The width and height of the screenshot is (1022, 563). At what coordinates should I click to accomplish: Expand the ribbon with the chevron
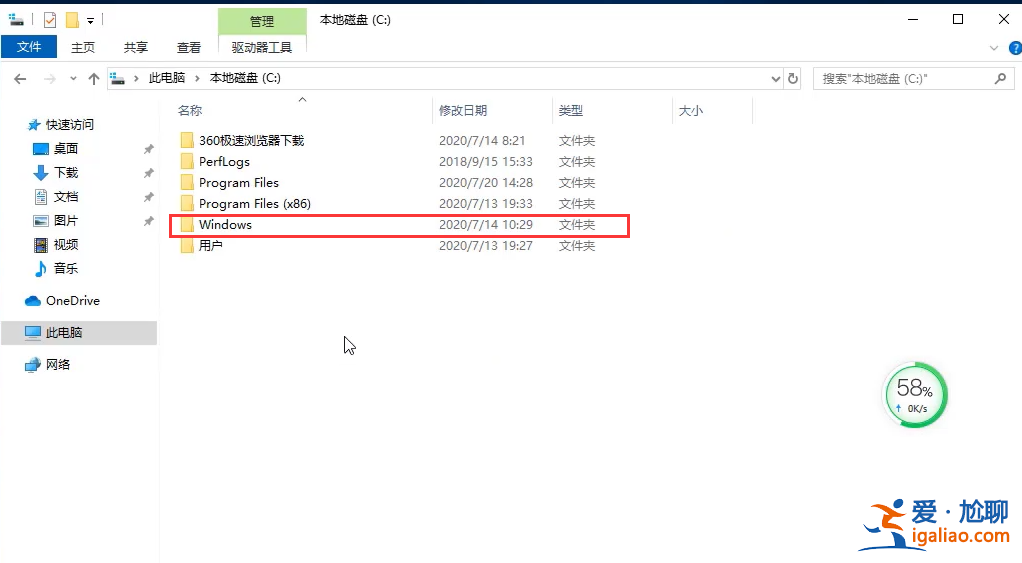coord(993,48)
